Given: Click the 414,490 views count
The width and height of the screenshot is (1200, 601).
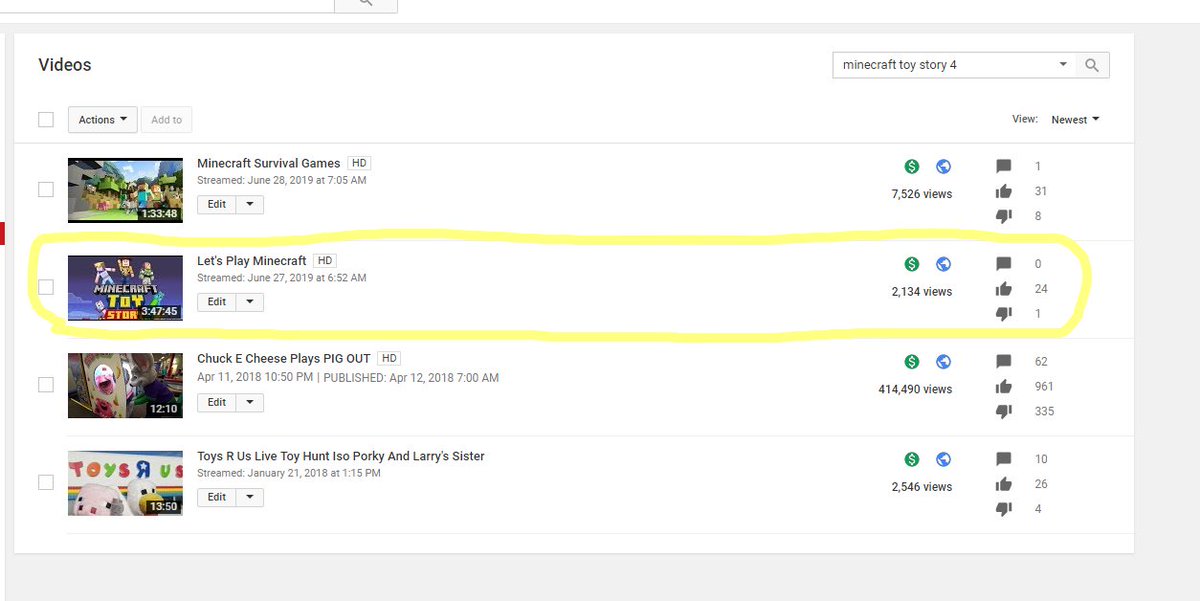Looking at the screenshot, I should (x=915, y=389).
